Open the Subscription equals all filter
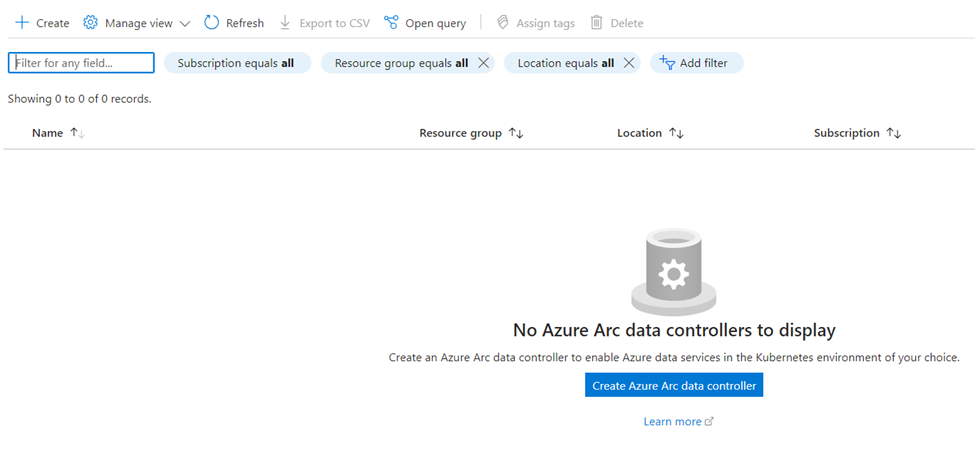The width and height of the screenshot is (975, 451). pos(237,63)
